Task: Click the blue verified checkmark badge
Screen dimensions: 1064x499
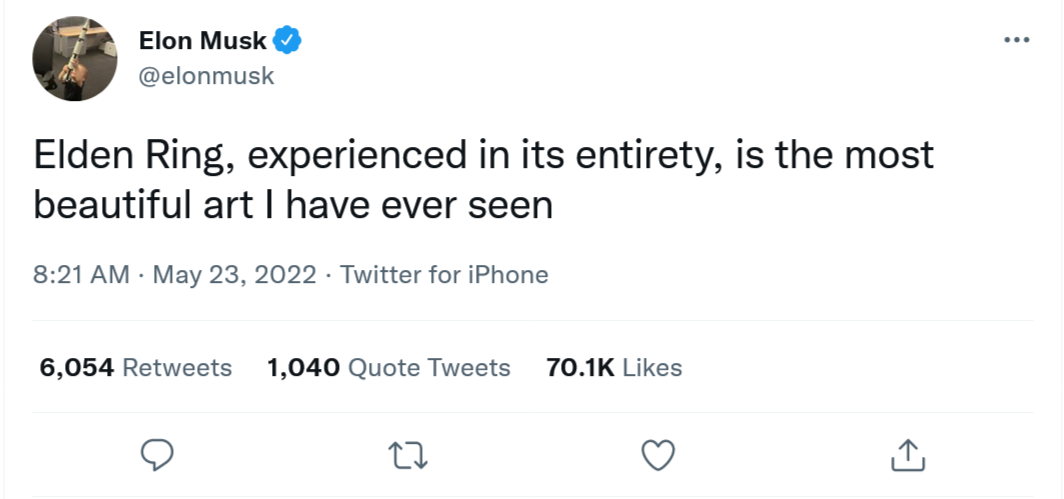Action: tap(287, 41)
